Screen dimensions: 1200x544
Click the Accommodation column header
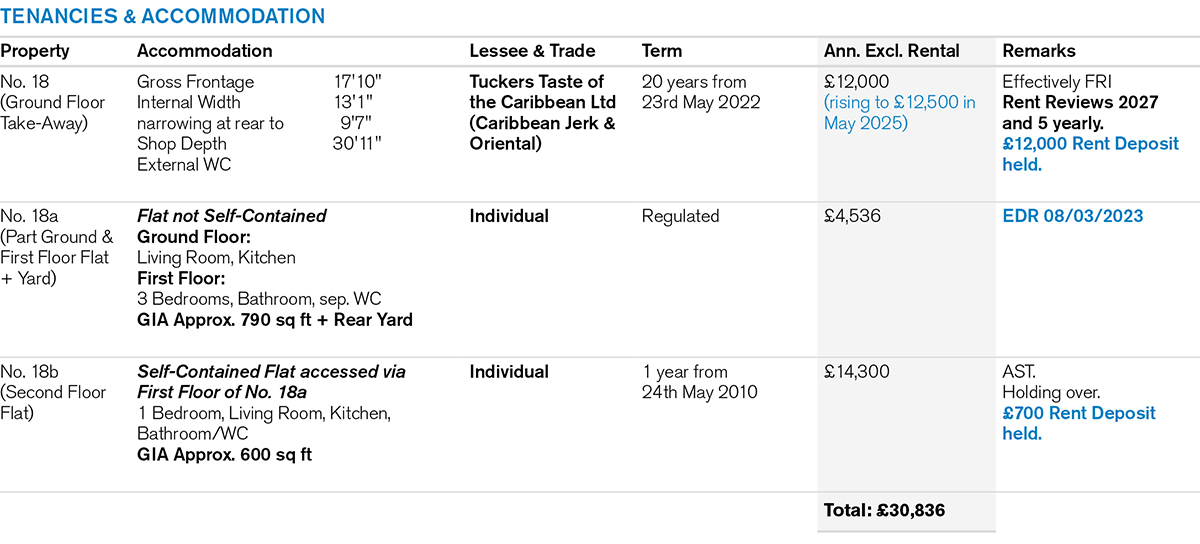(204, 51)
